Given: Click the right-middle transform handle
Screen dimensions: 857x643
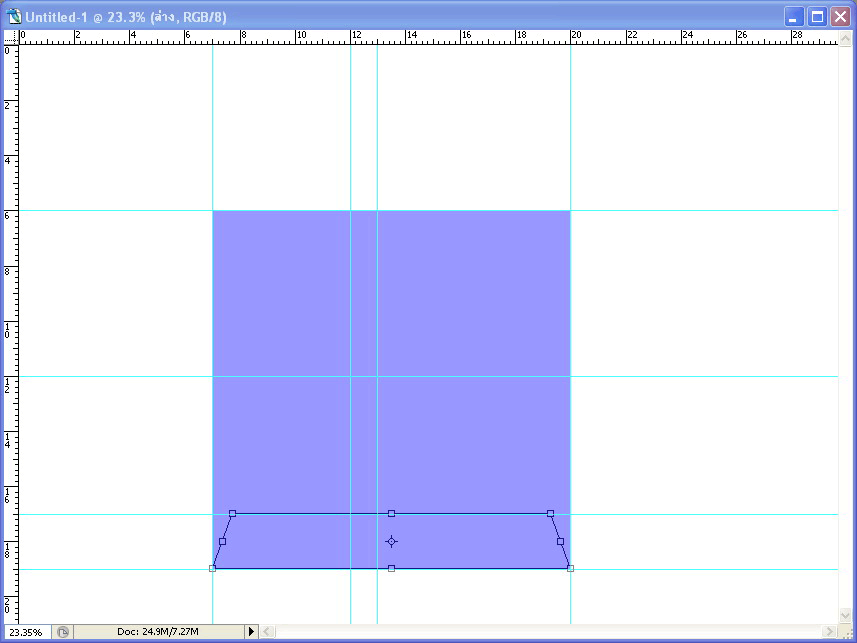Looking at the screenshot, I should tap(560, 541).
